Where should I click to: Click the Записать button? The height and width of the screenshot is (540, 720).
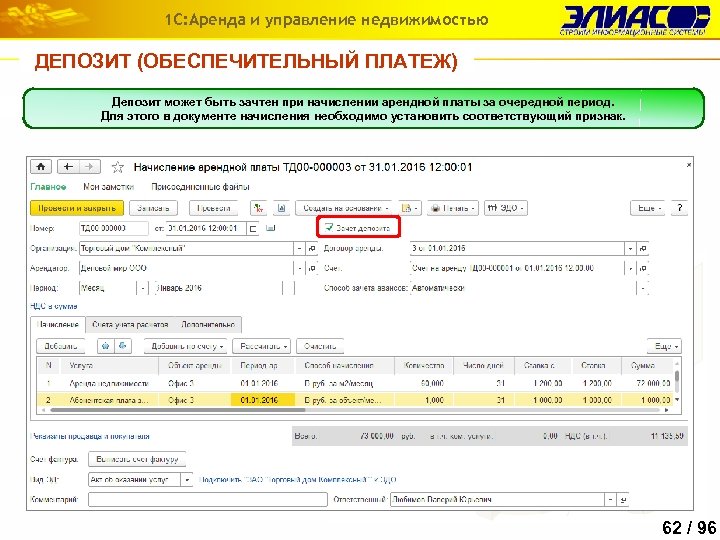(153, 208)
